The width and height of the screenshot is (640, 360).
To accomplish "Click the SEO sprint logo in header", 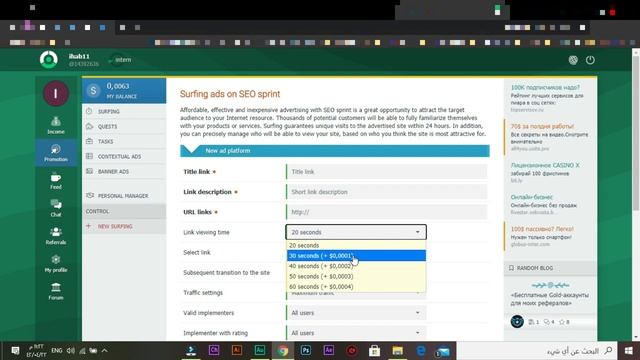I will tap(49, 60).
